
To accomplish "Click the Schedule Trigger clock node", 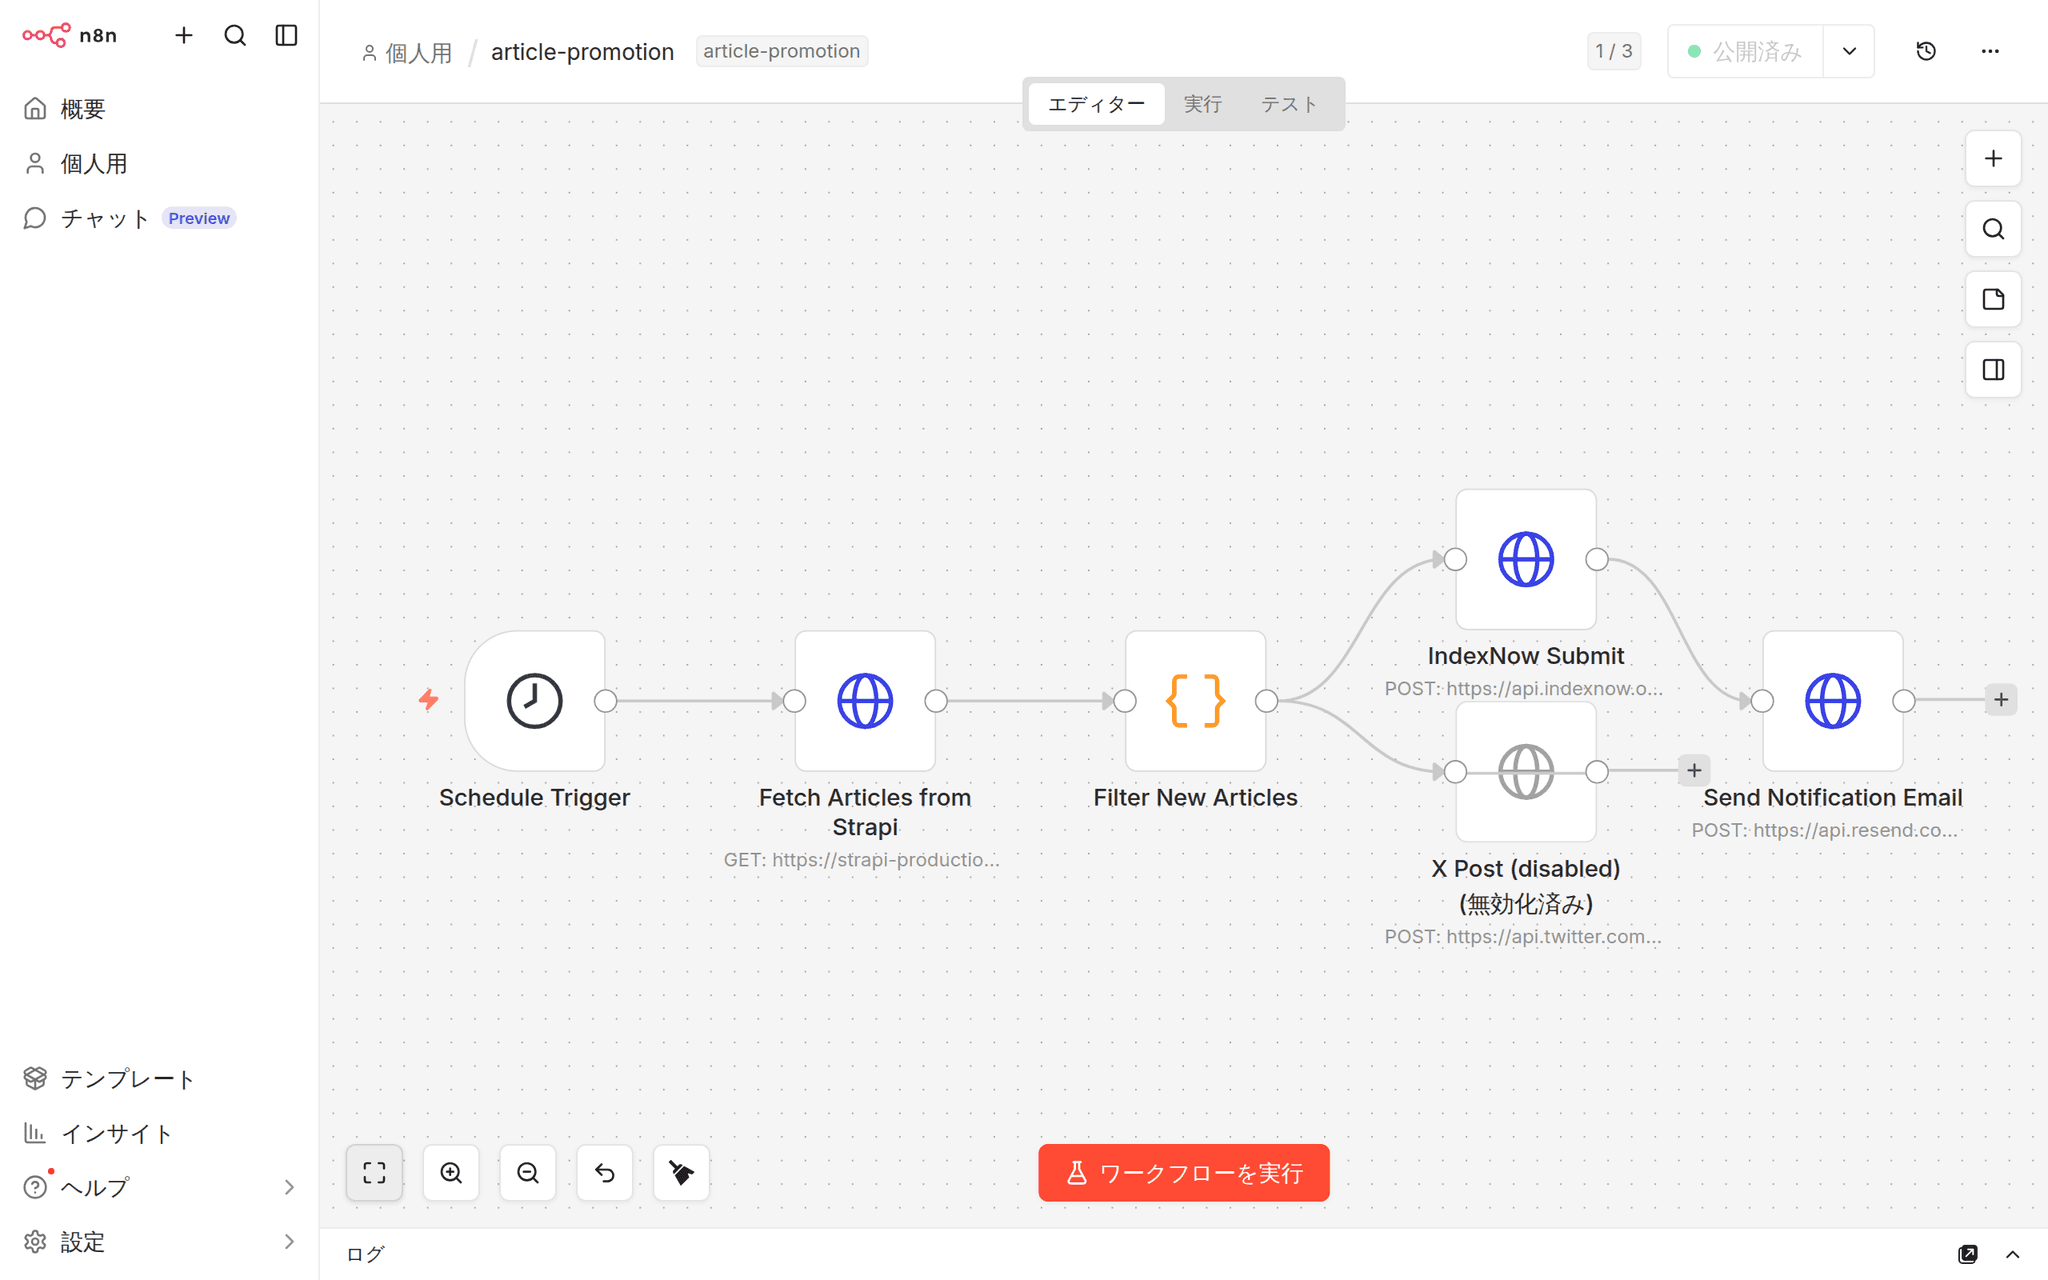I will click(x=535, y=700).
